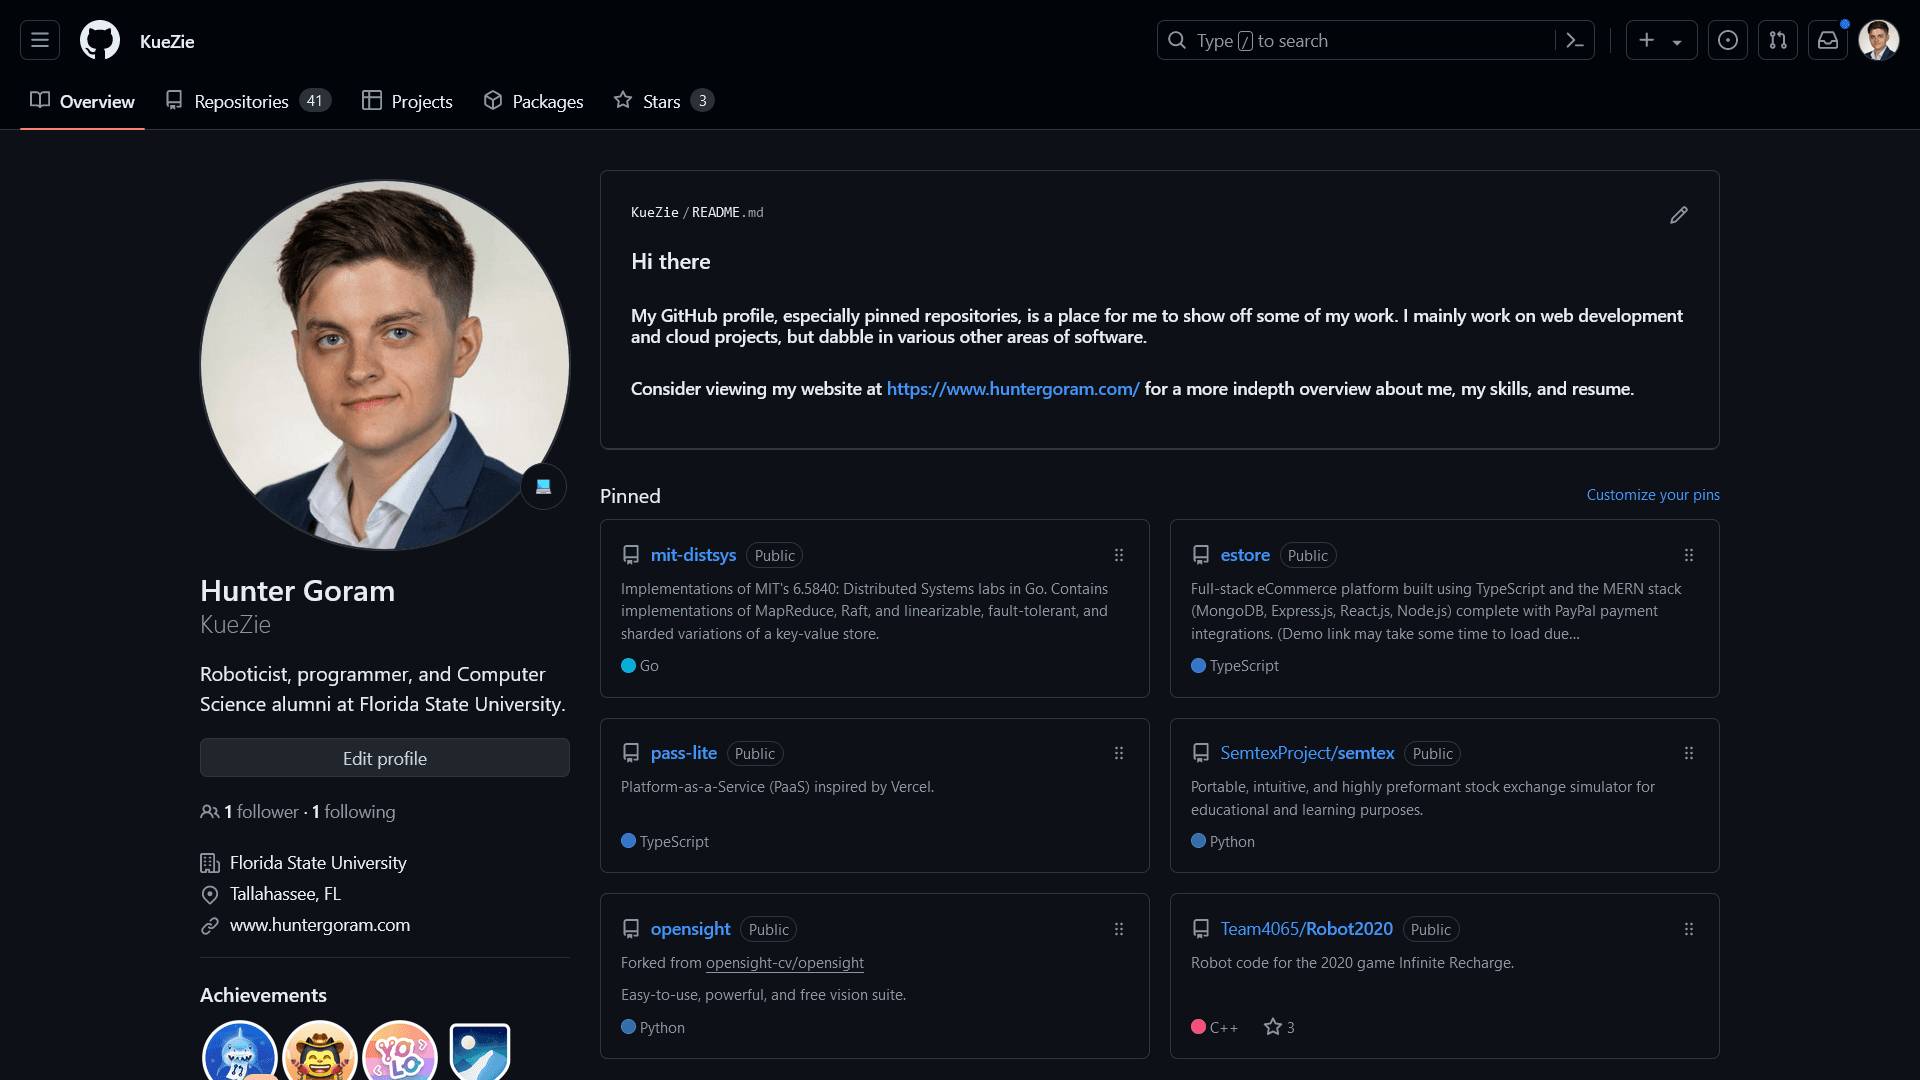Click the pass-lite repo icon
The image size is (1920, 1080).
click(x=631, y=753)
